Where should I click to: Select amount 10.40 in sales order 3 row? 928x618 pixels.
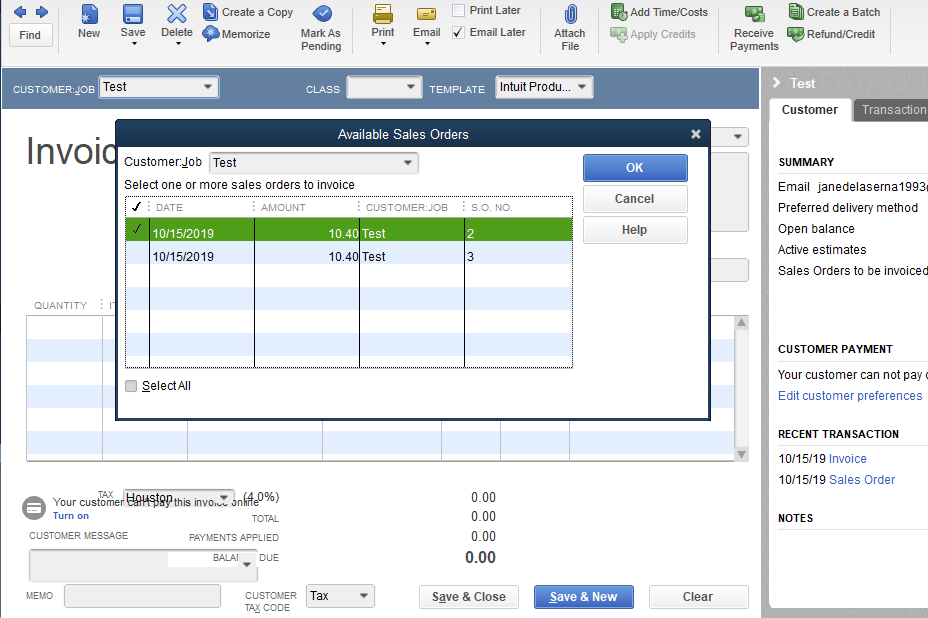[x=343, y=256]
